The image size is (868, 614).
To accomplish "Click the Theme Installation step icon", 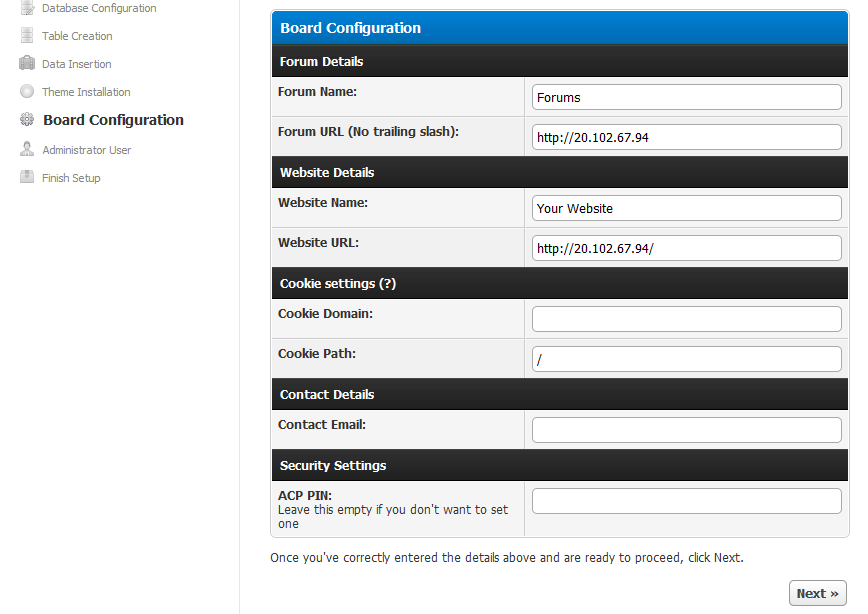I will 27,92.
